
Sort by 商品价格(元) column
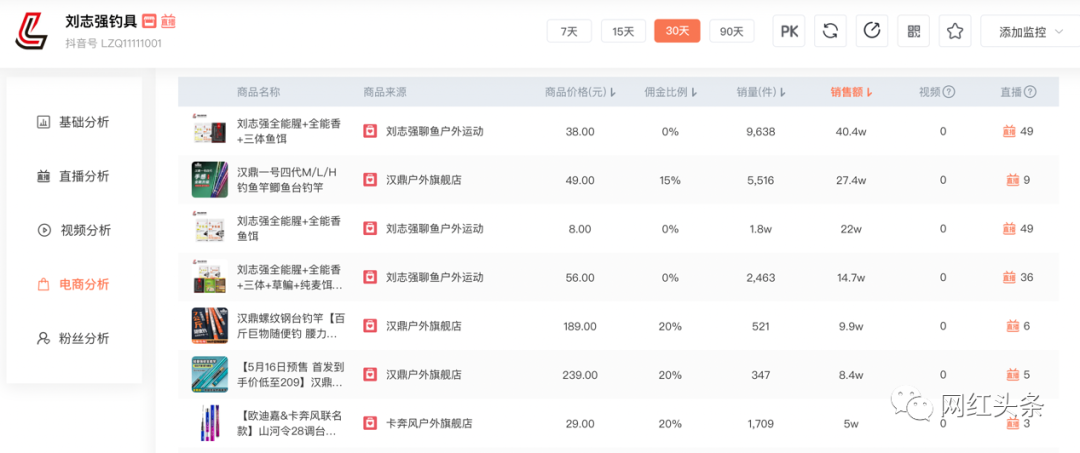[x=580, y=92]
